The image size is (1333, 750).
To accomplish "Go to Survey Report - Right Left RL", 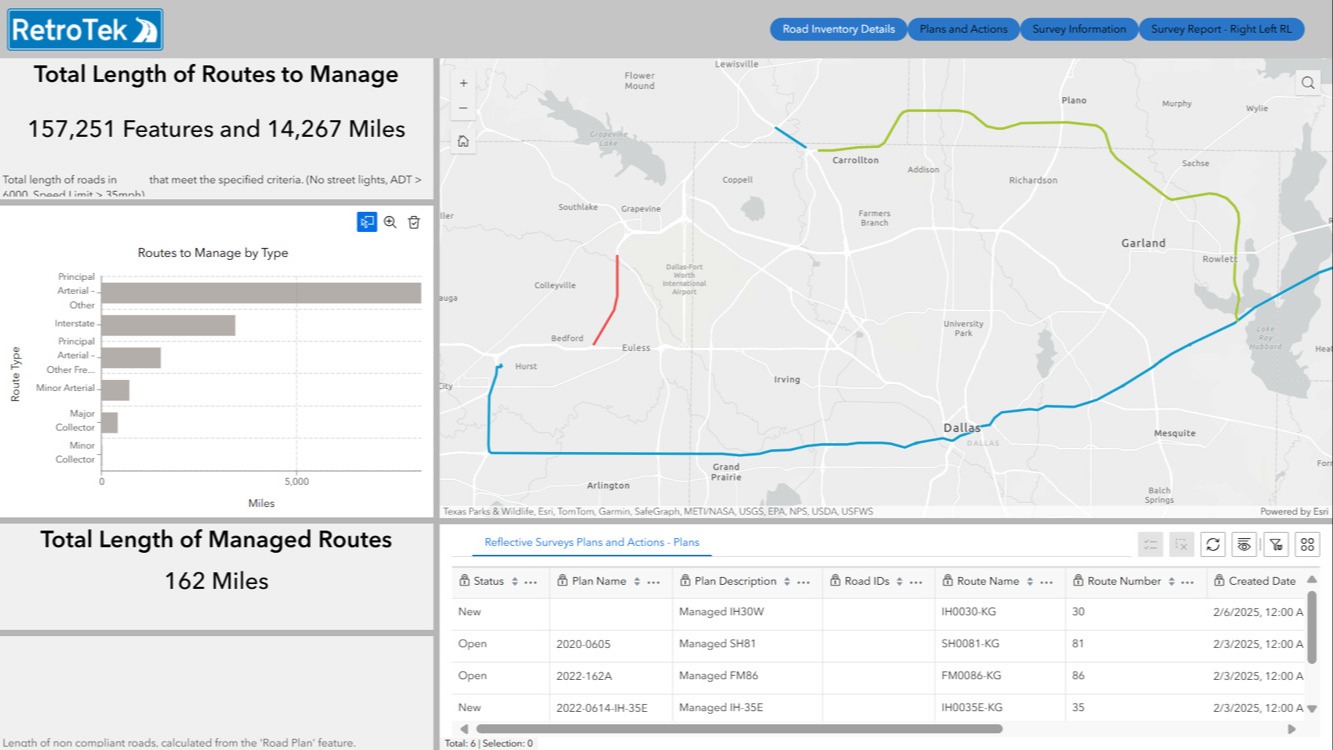I will [x=1221, y=29].
